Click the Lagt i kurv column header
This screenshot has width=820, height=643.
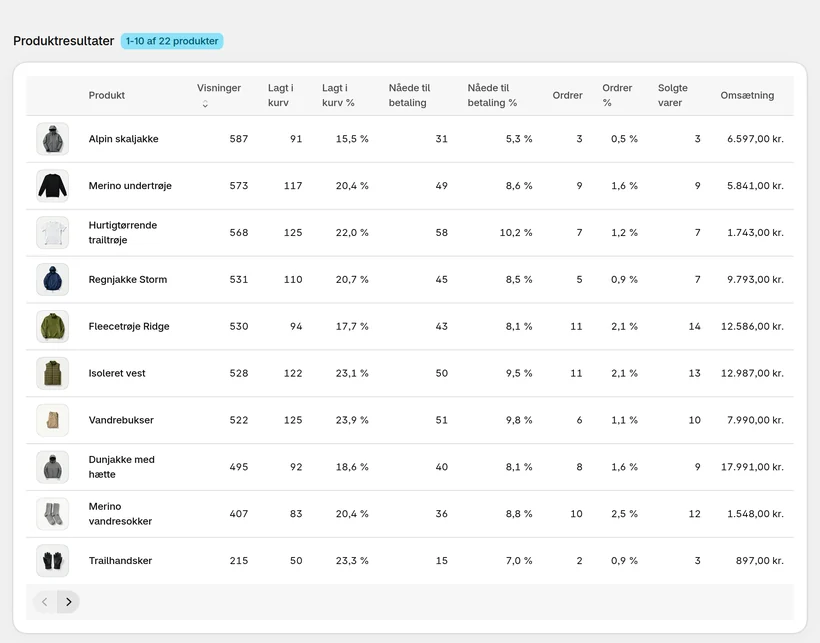click(x=281, y=95)
